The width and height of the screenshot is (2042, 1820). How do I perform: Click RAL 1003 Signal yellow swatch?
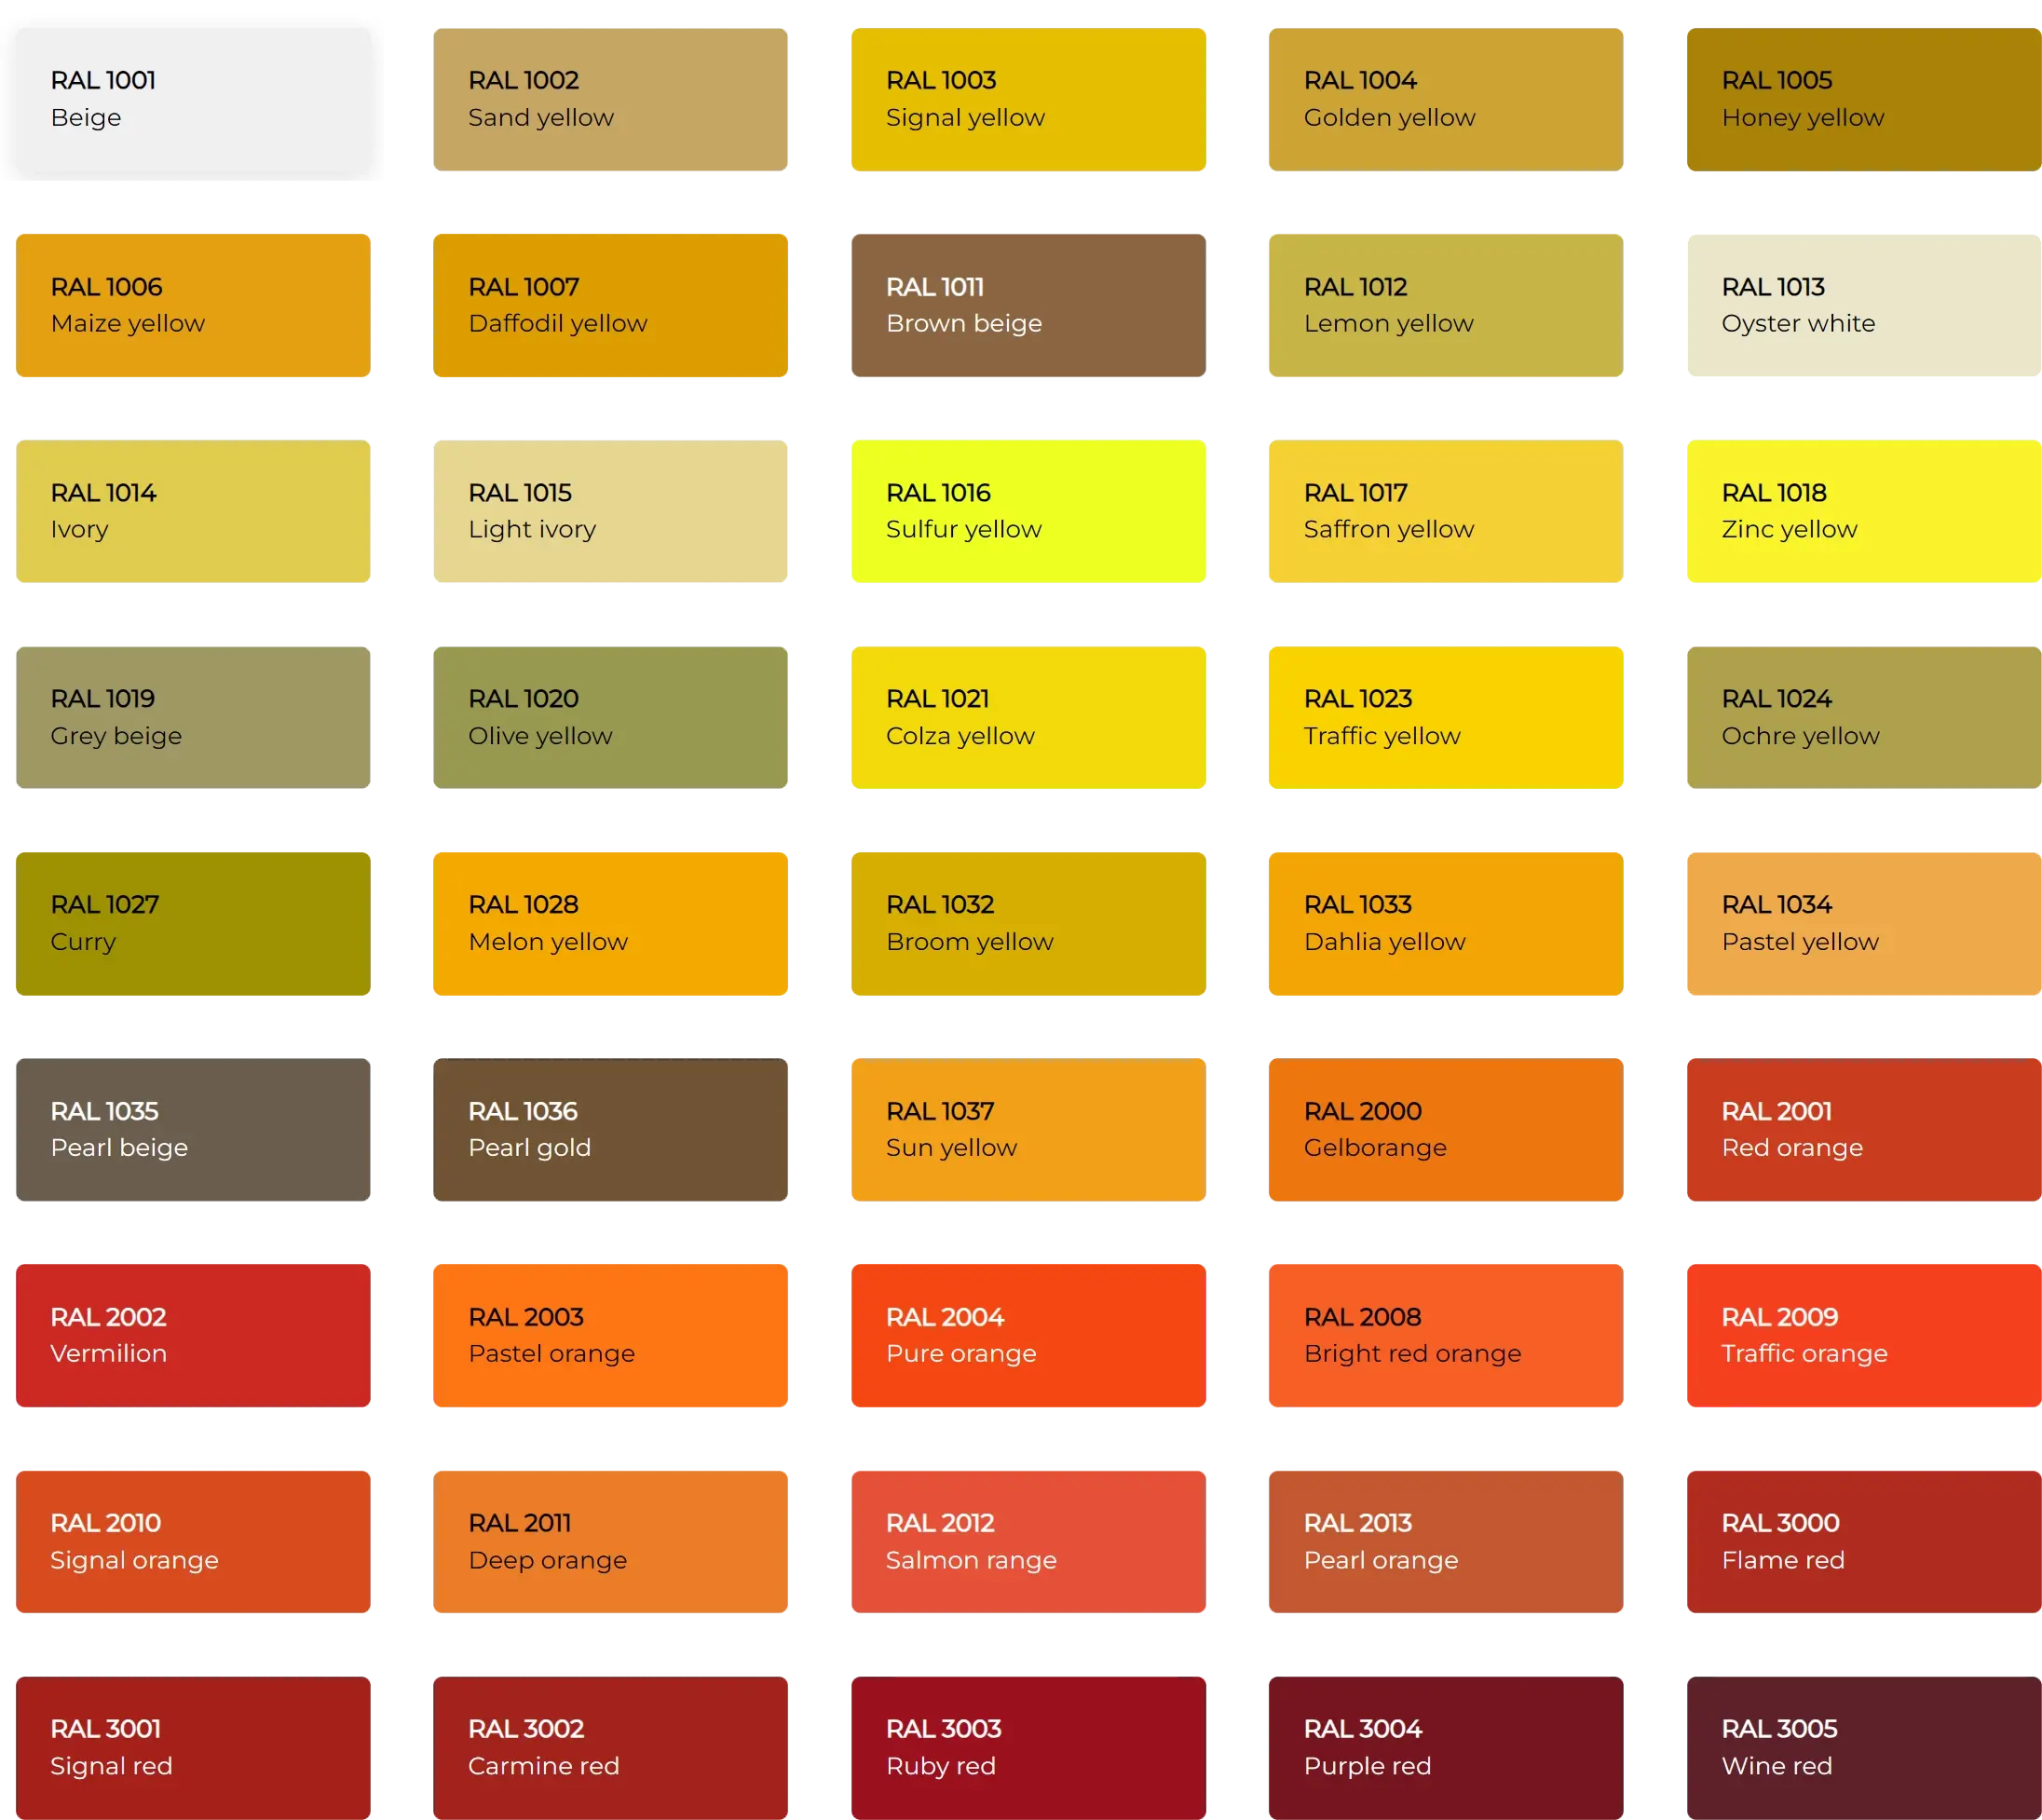pyautogui.click(x=1028, y=98)
